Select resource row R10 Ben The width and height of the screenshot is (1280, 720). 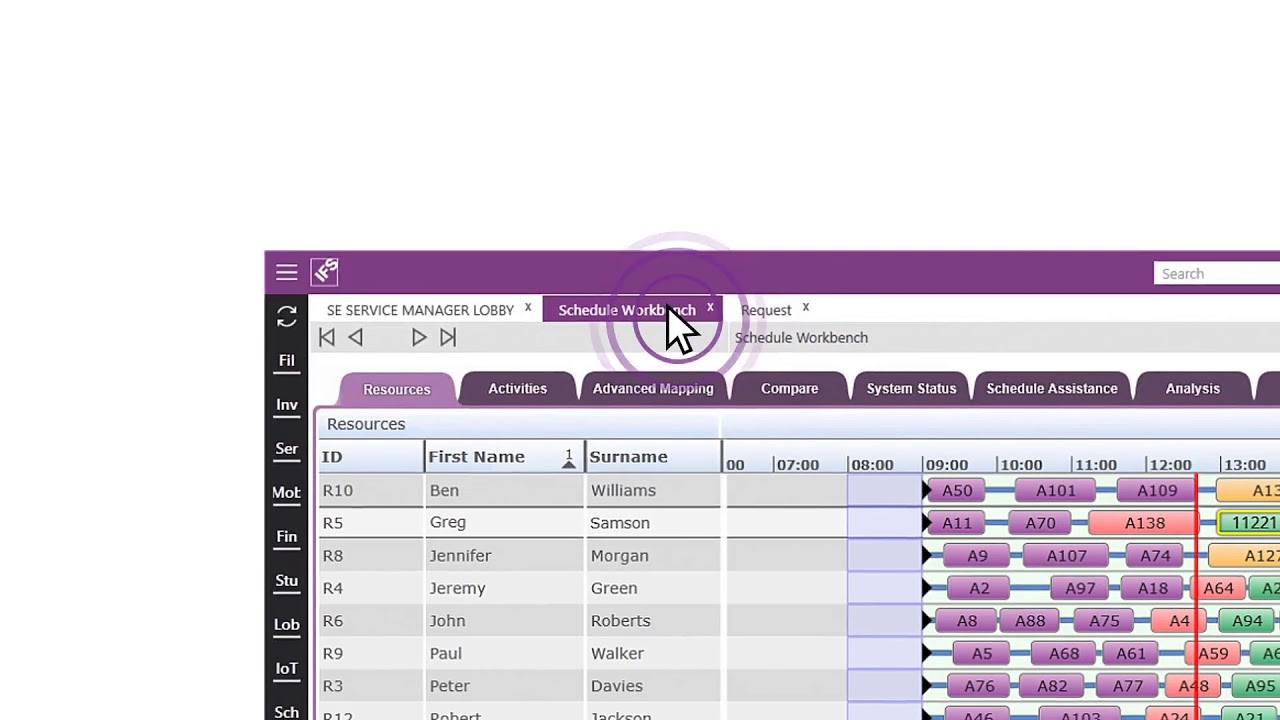pyautogui.click(x=520, y=490)
